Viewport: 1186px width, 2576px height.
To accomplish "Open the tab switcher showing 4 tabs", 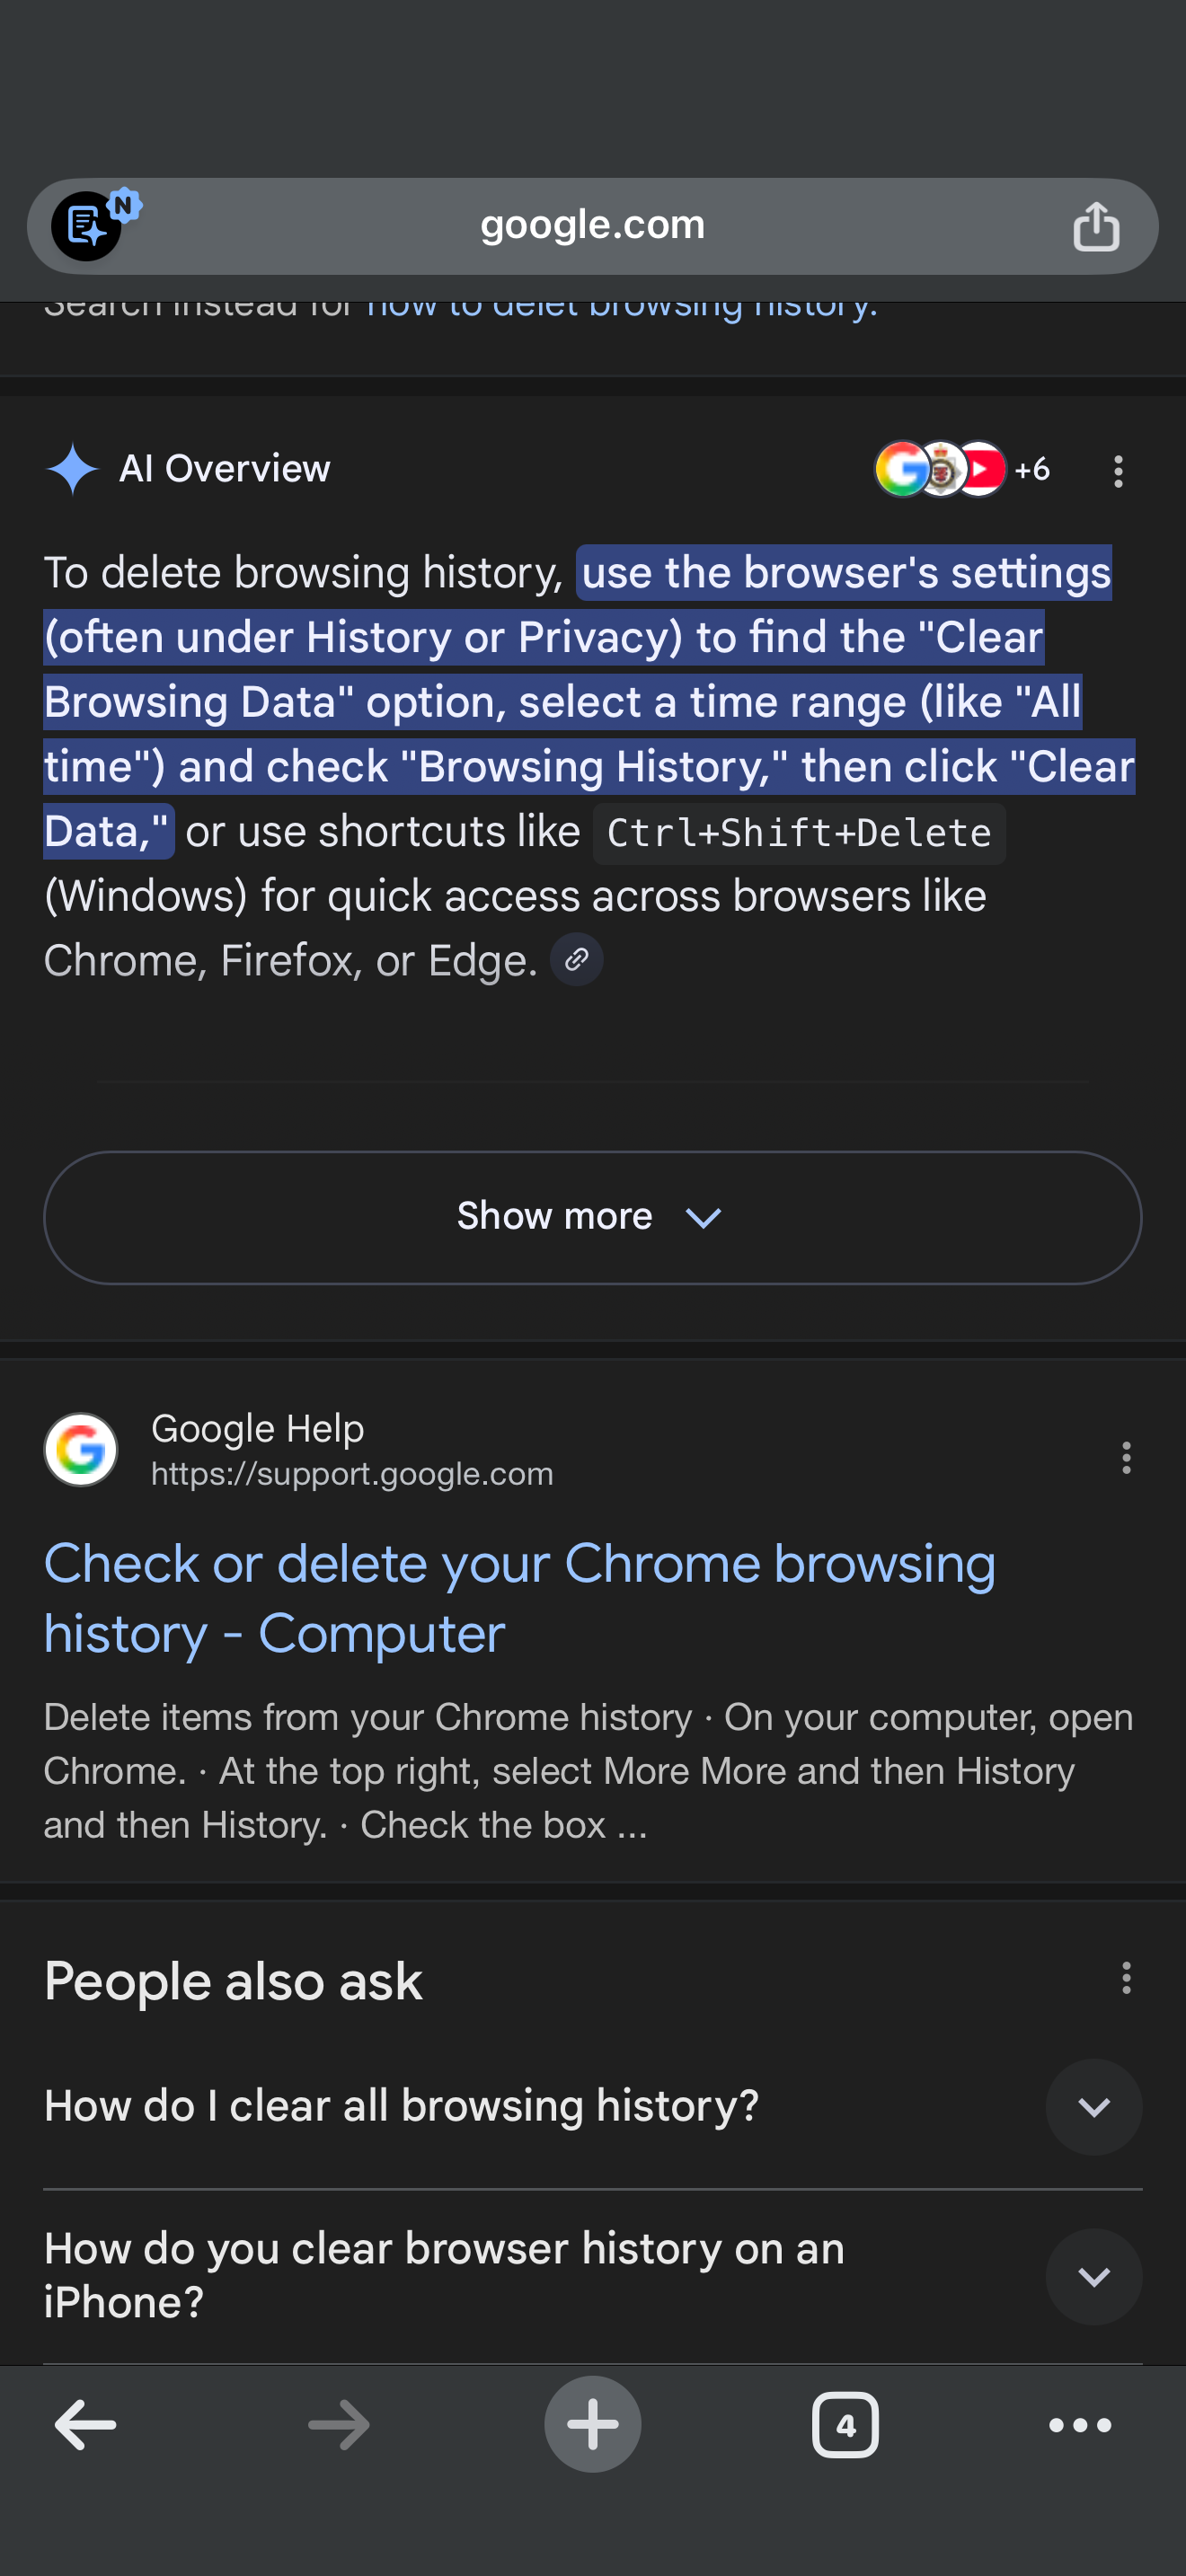I will point(845,2424).
